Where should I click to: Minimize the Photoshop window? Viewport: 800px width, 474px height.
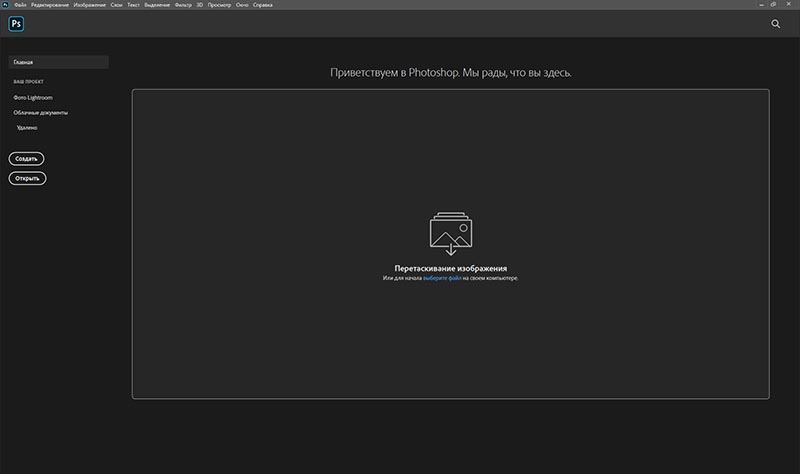[x=761, y=5]
